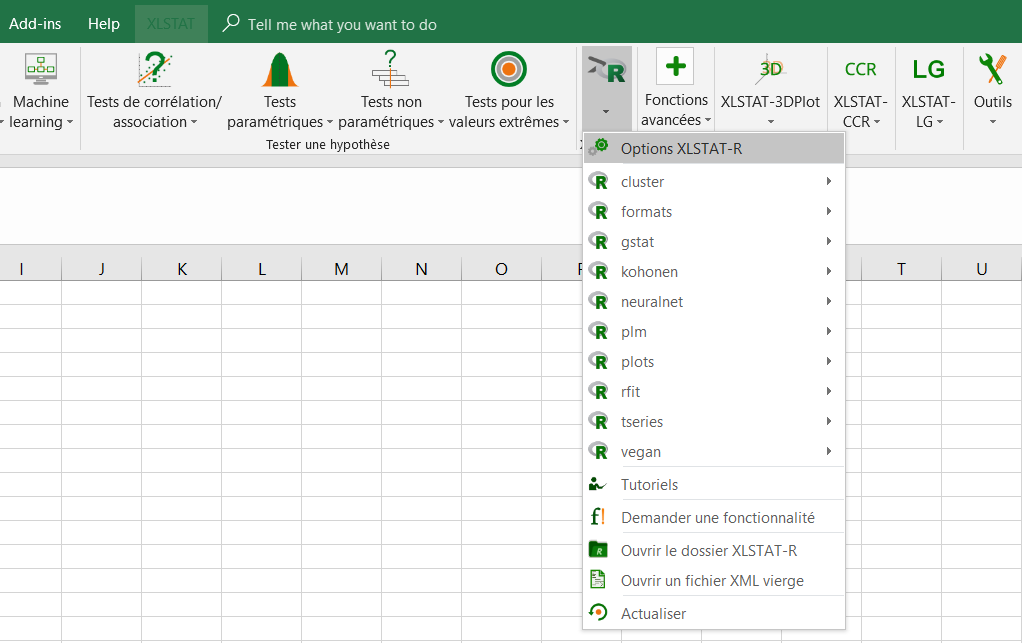Switch to the Help ribbon tab
The image size is (1022, 643).
coord(103,24)
